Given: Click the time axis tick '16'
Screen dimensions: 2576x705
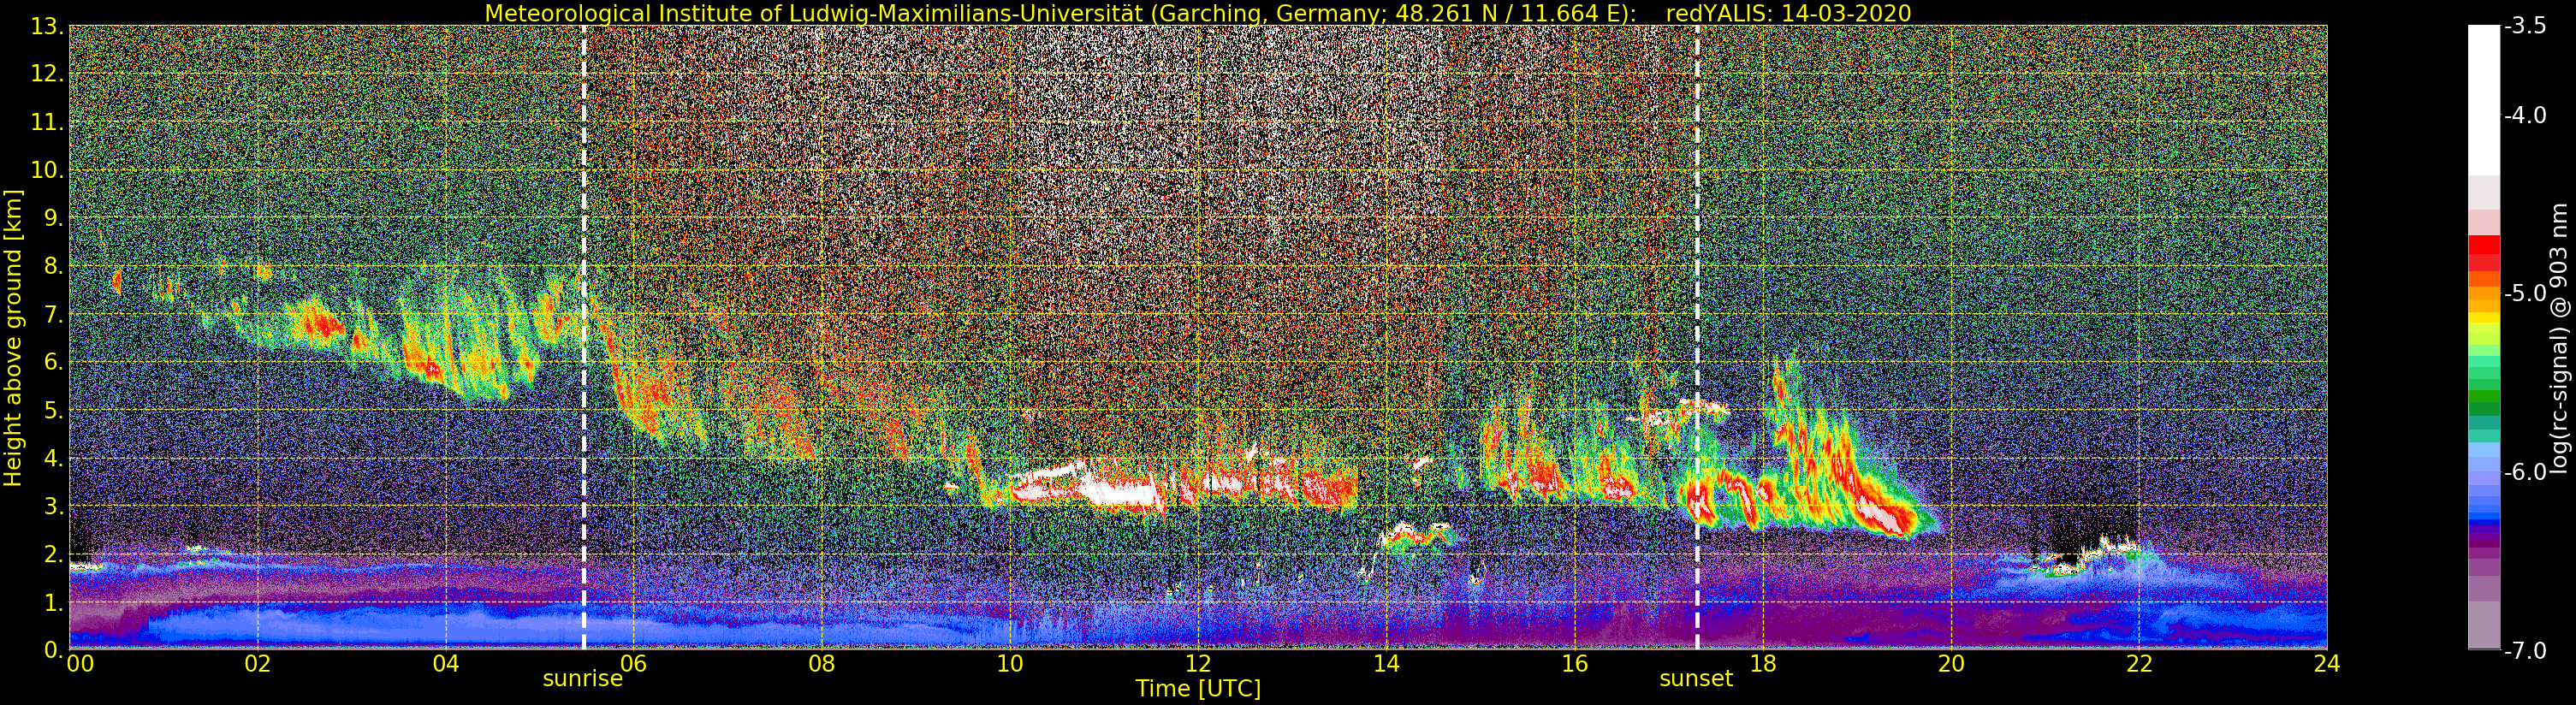Looking at the screenshot, I should pyautogui.click(x=1574, y=664).
